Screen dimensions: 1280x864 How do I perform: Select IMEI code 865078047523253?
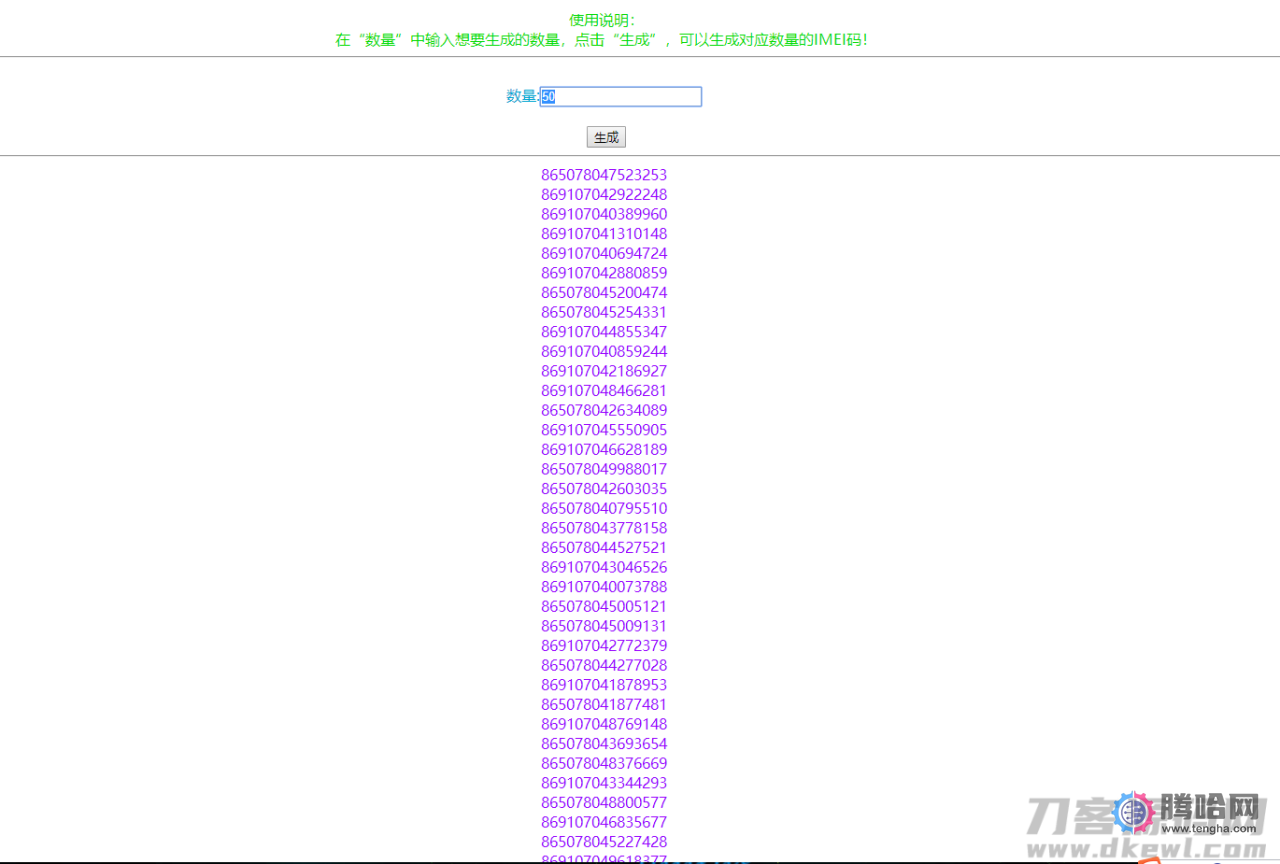click(x=604, y=175)
